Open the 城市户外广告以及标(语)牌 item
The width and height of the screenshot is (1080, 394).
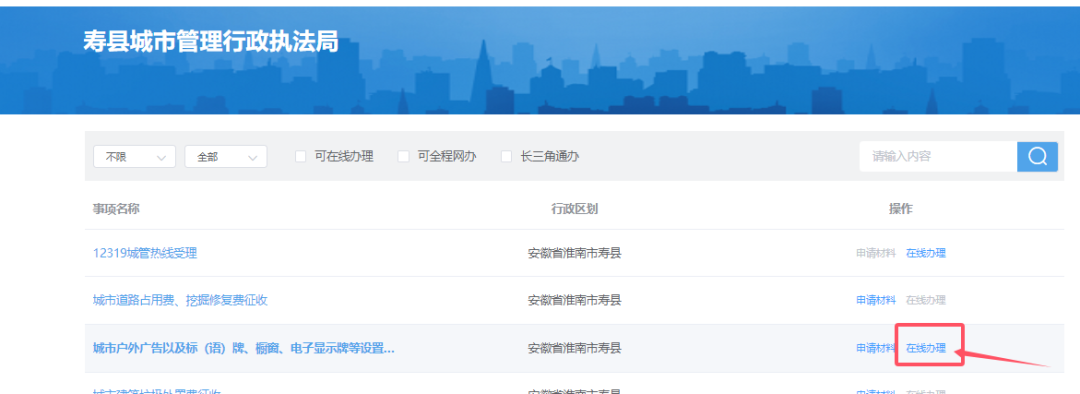(x=244, y=348)
